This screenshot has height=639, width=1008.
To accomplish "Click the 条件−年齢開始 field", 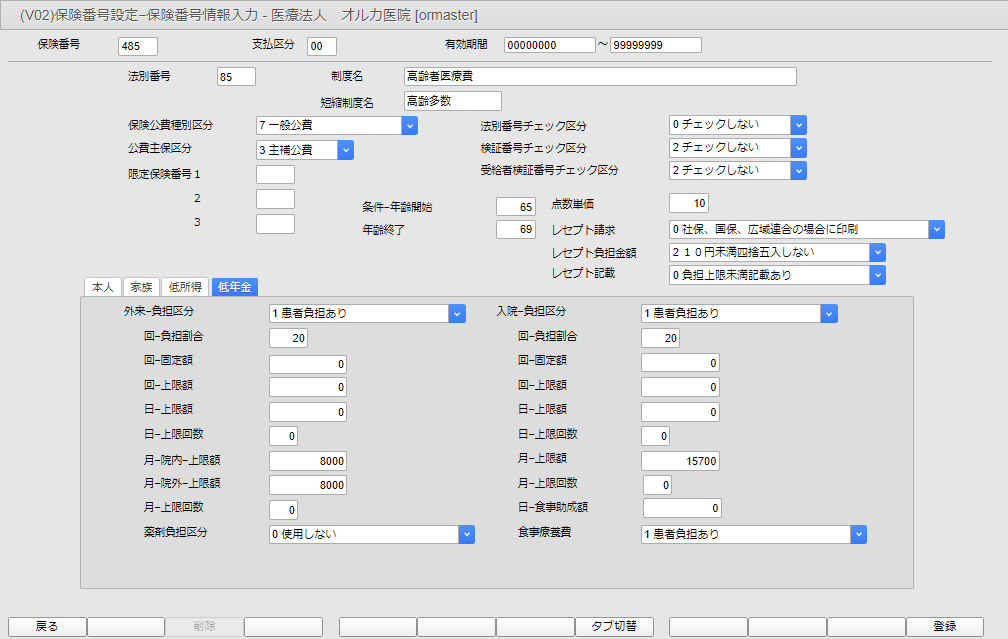I will (x=516, y=206).
